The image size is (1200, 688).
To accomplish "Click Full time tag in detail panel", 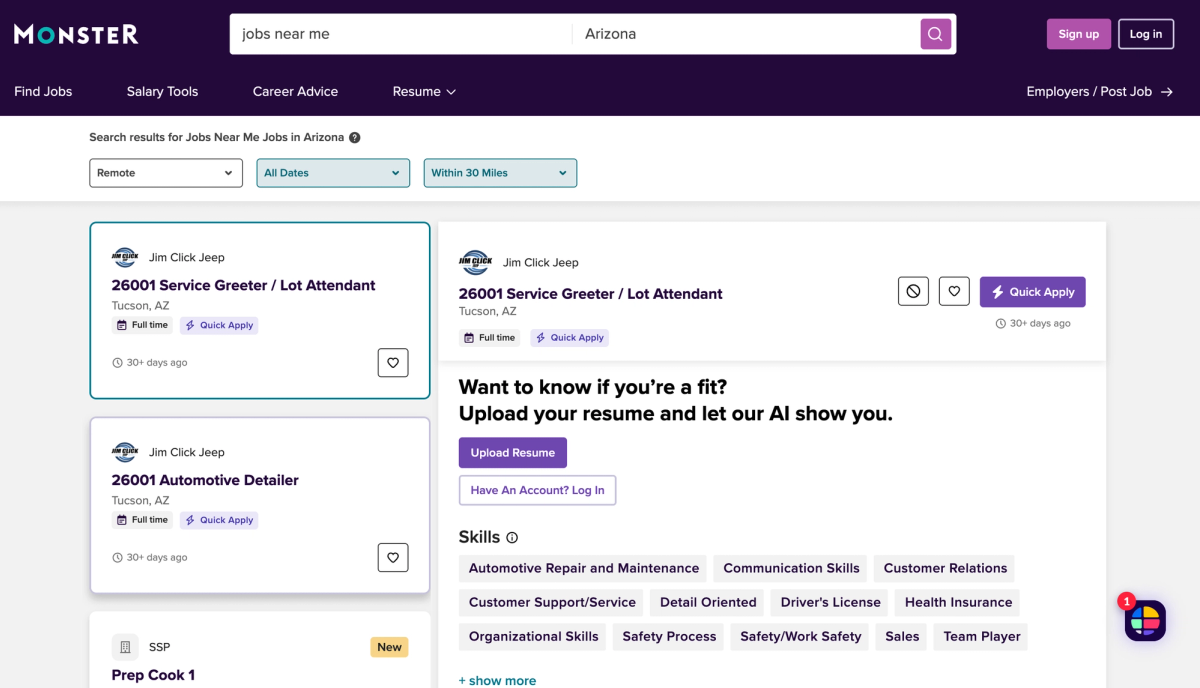I will (490, 338).
